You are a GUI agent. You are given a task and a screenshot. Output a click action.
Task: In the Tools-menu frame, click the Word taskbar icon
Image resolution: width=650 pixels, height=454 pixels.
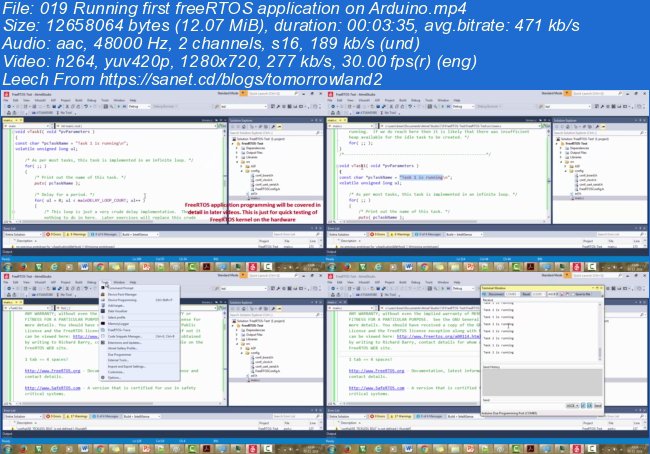coord(84,449)
